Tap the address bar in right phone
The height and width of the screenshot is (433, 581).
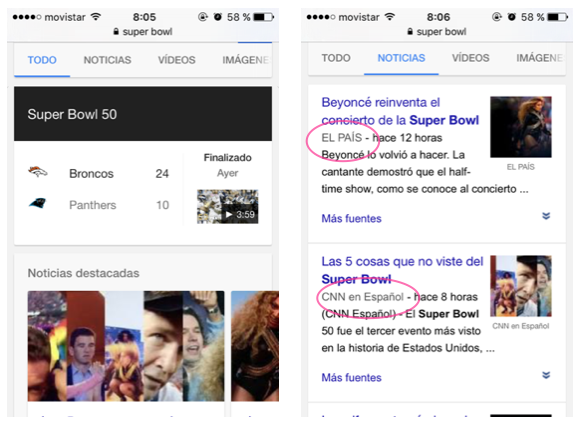pyautogui.click(x=436, y=31)
